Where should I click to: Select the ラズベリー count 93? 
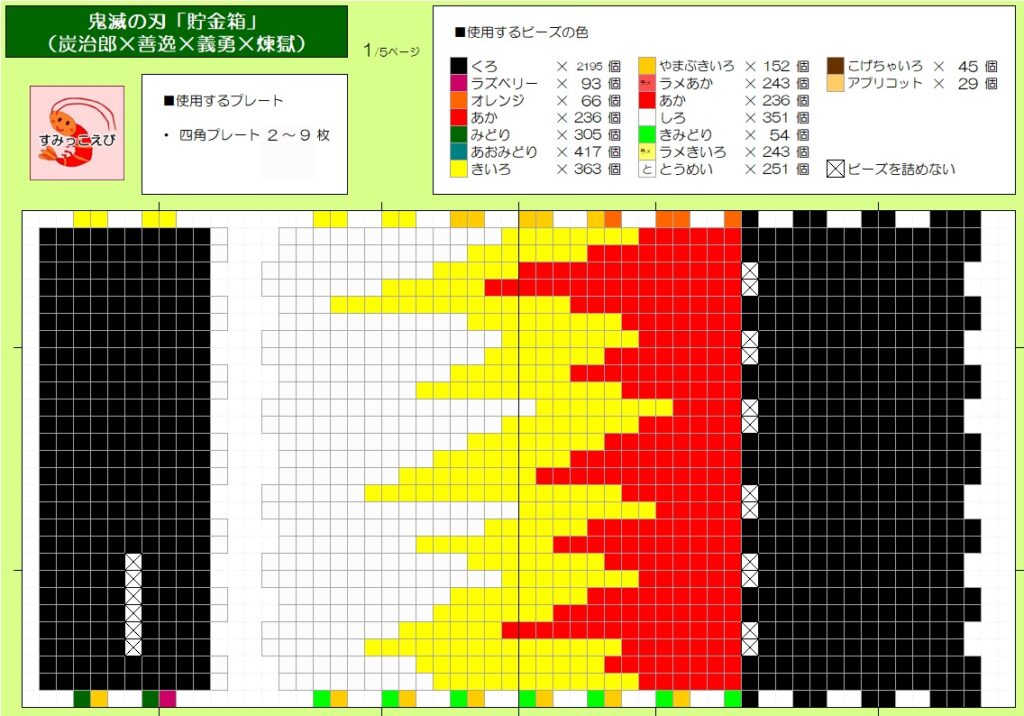(591, 83)
